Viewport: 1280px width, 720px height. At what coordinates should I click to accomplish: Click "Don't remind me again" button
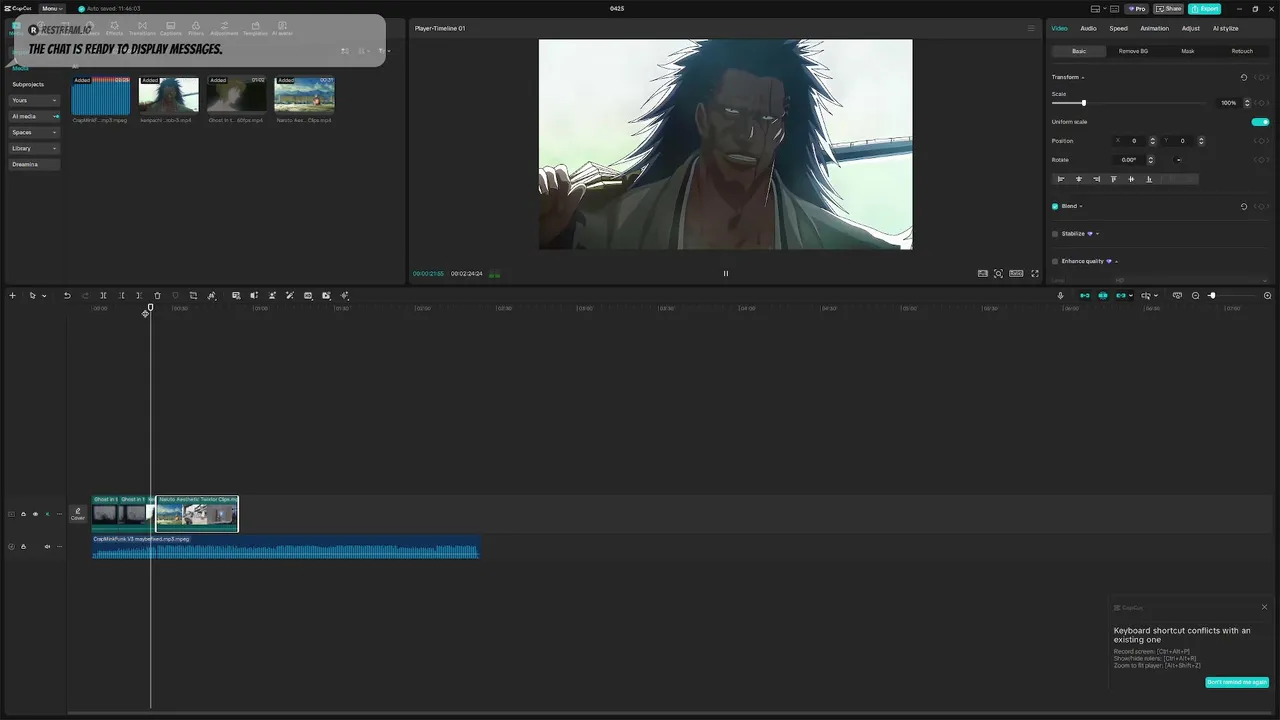point(1237,682)
